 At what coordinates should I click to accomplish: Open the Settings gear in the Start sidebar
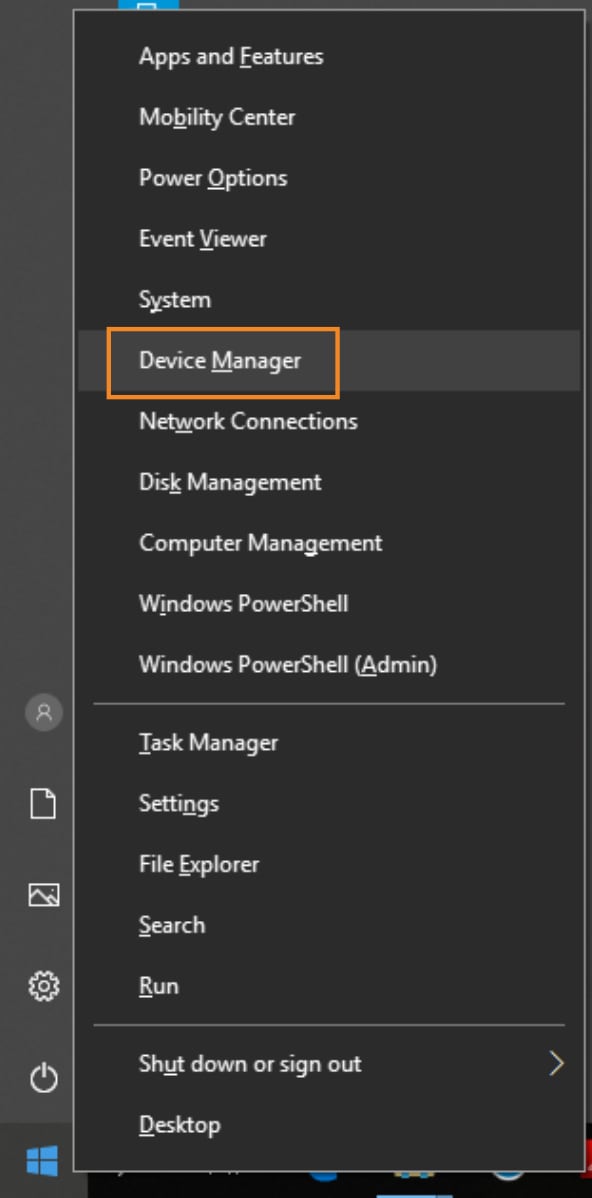[x=44, y=986]
